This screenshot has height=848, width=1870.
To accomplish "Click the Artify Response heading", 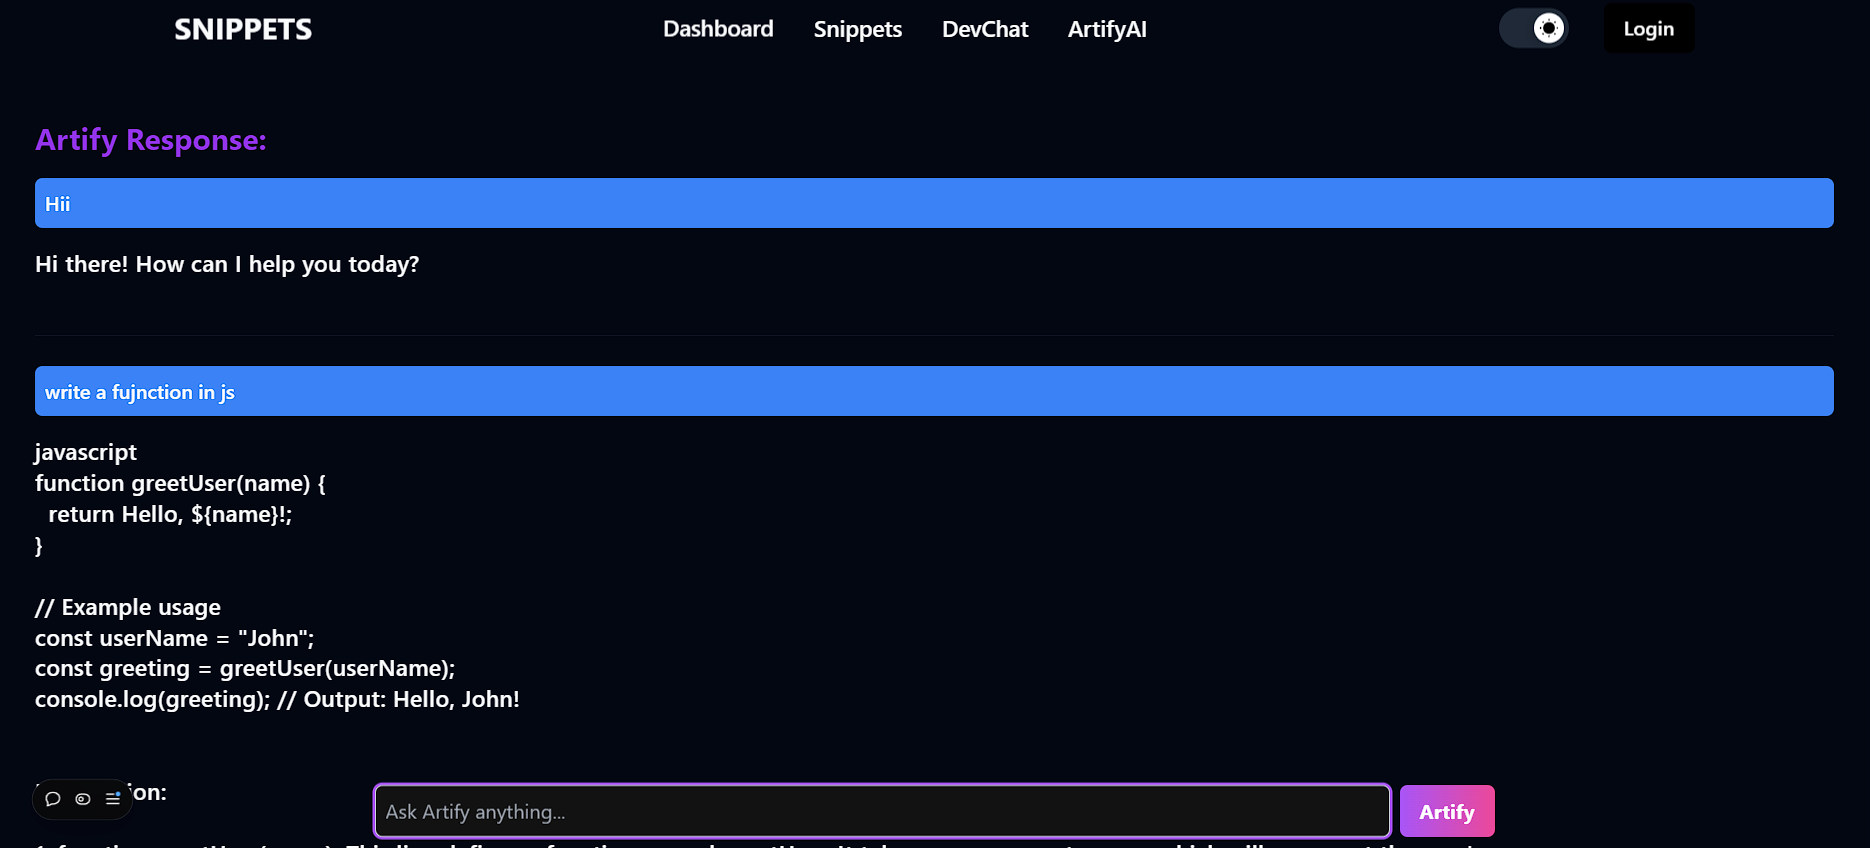I will [x=151, y=140].
